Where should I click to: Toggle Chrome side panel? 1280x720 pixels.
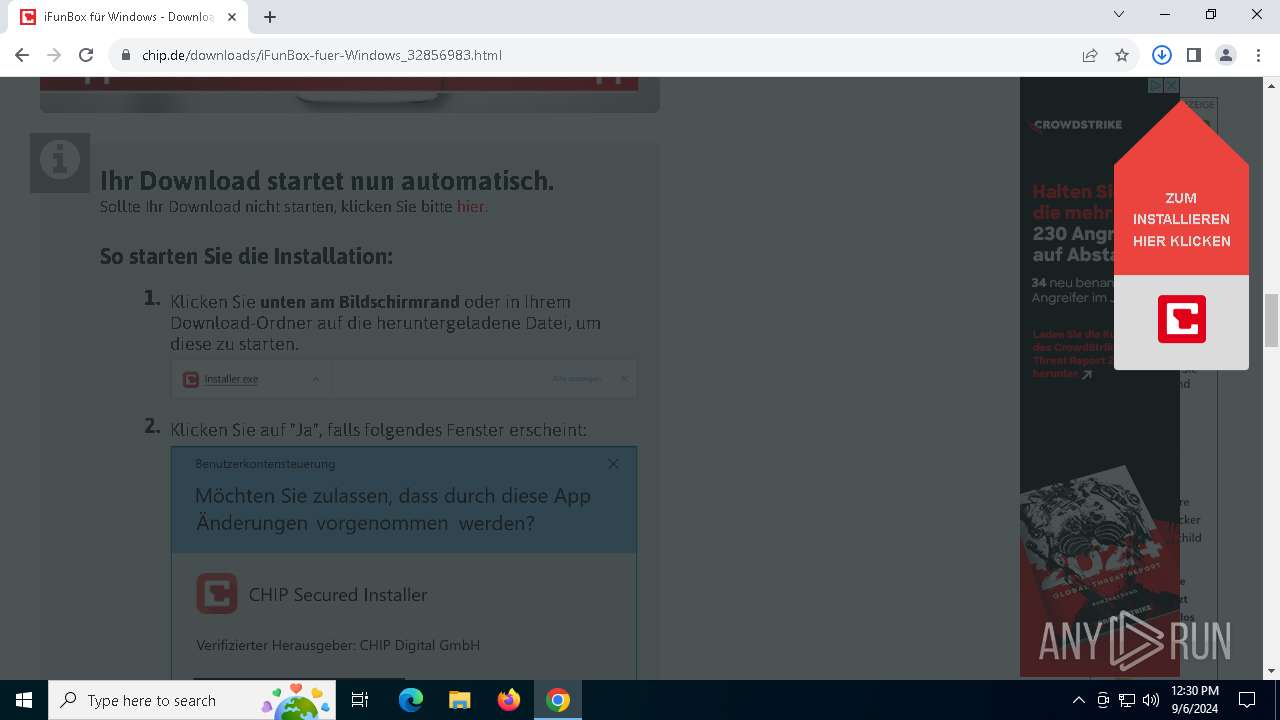click(x=1193, y=55)
